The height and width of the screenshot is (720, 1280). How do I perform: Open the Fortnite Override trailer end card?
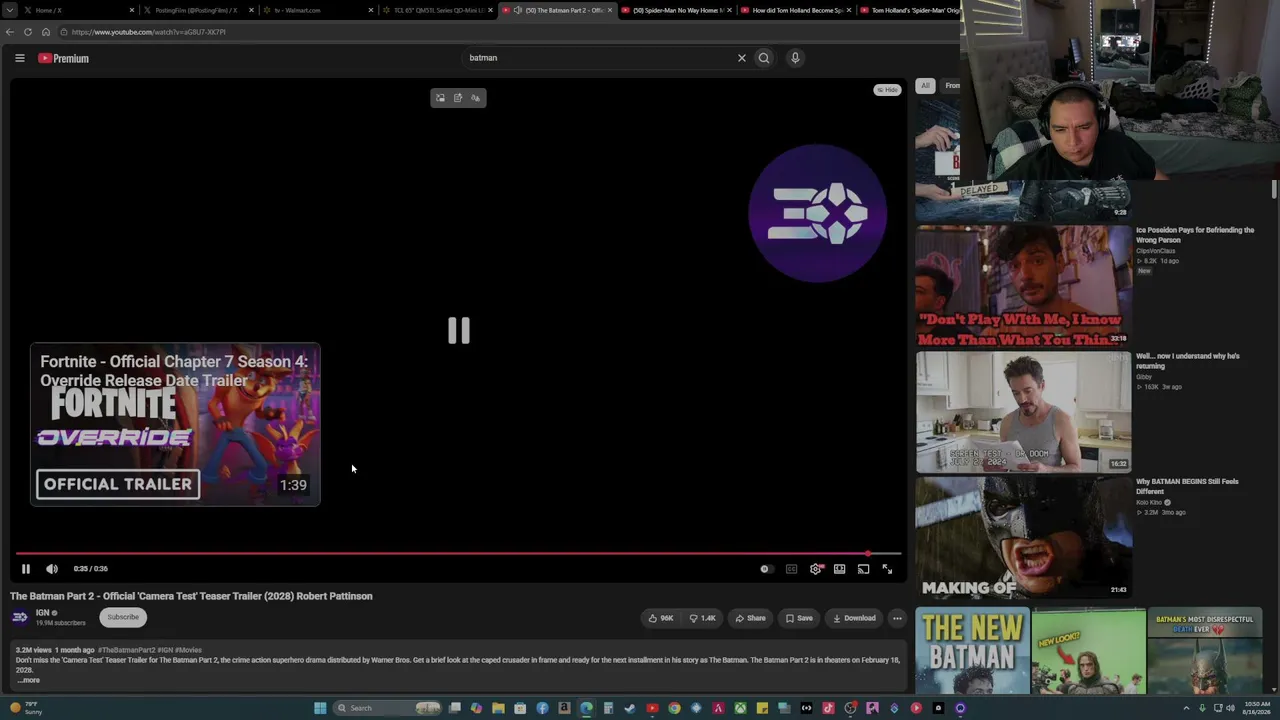point(175,424)
